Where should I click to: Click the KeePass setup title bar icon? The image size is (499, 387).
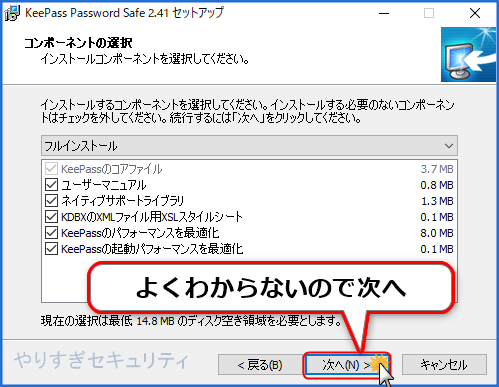pyautogui.click(x=12, y=13)
